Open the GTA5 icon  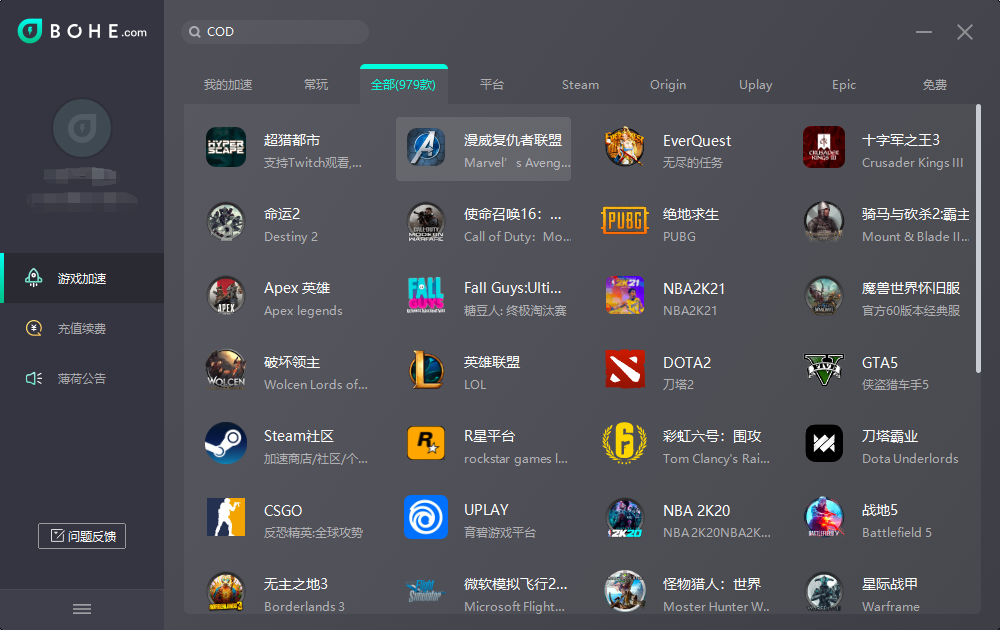823,370
